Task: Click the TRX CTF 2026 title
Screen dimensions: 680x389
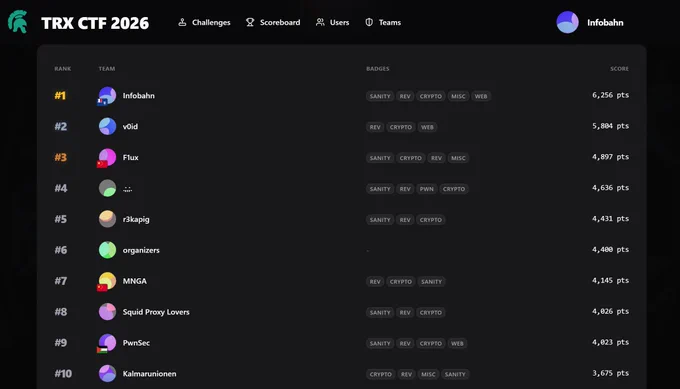Action: click(x=95, y=23)
